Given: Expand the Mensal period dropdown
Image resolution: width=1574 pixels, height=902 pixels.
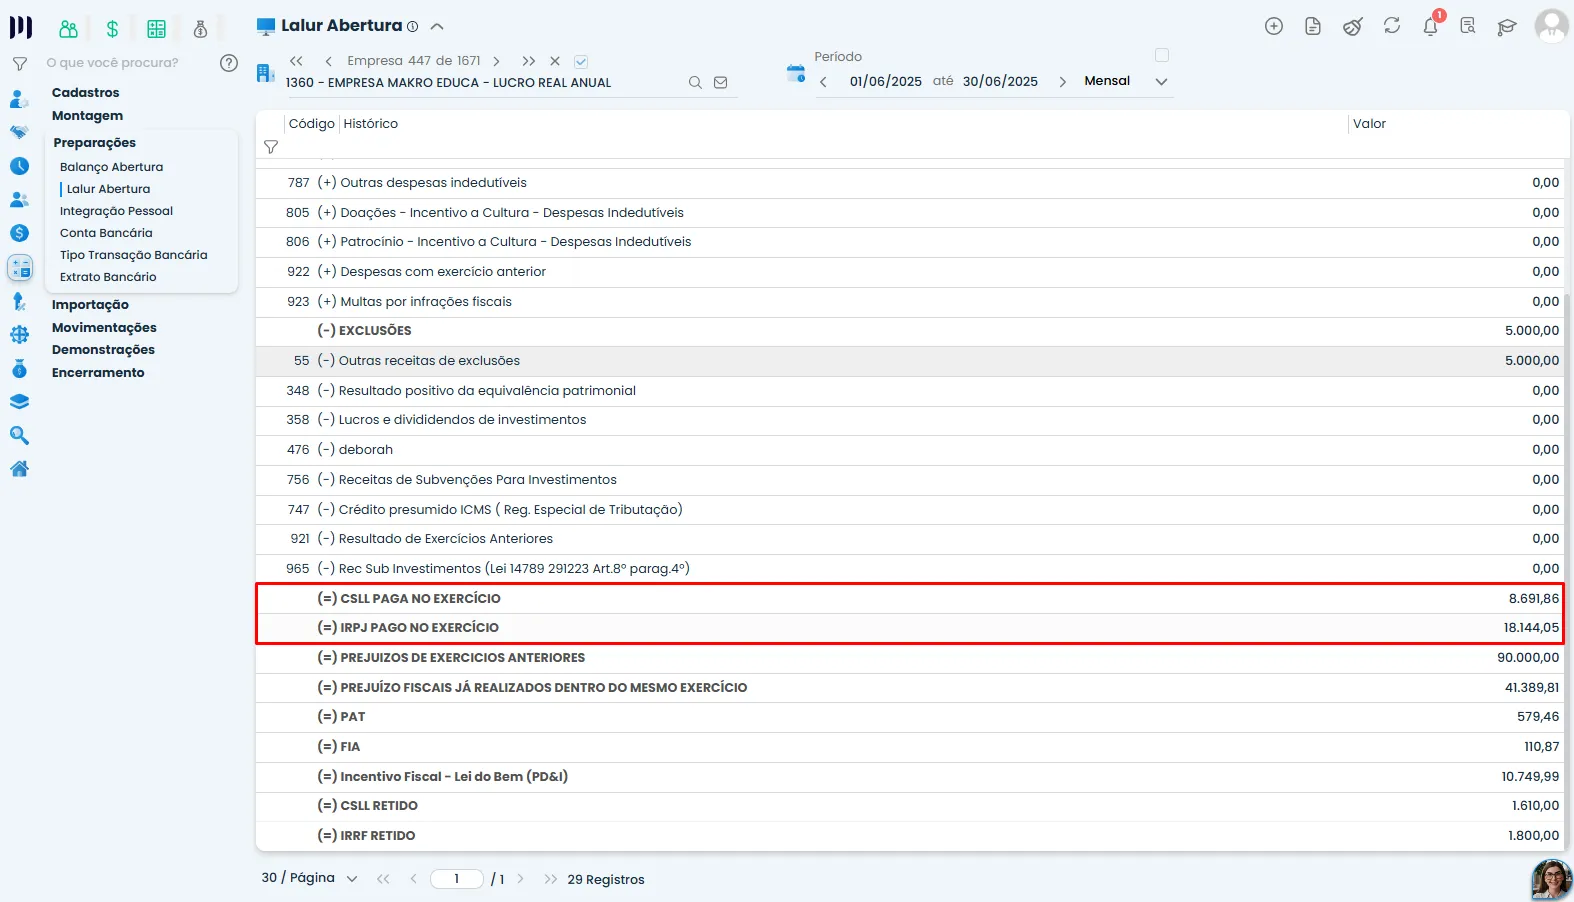Looking at the screenshot, I should [x=1161, y=82].
